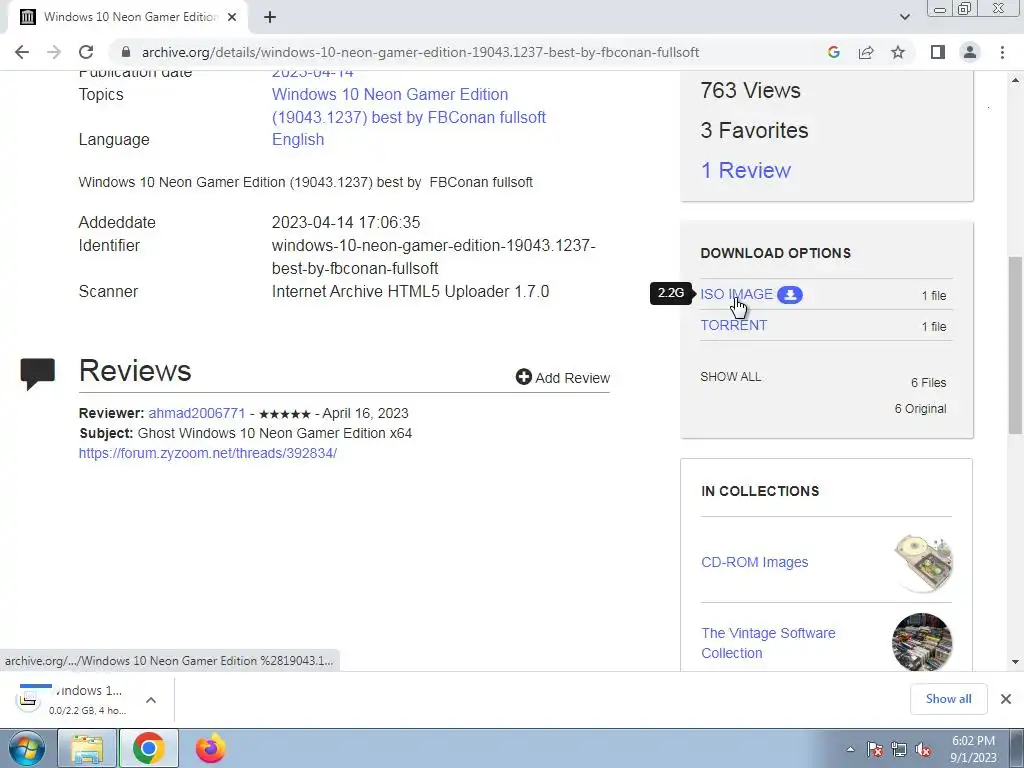Click the Chrome taskbar icon
This screenshot has height=768, width=1024.
pyautogui.click(x=148, y=748)
